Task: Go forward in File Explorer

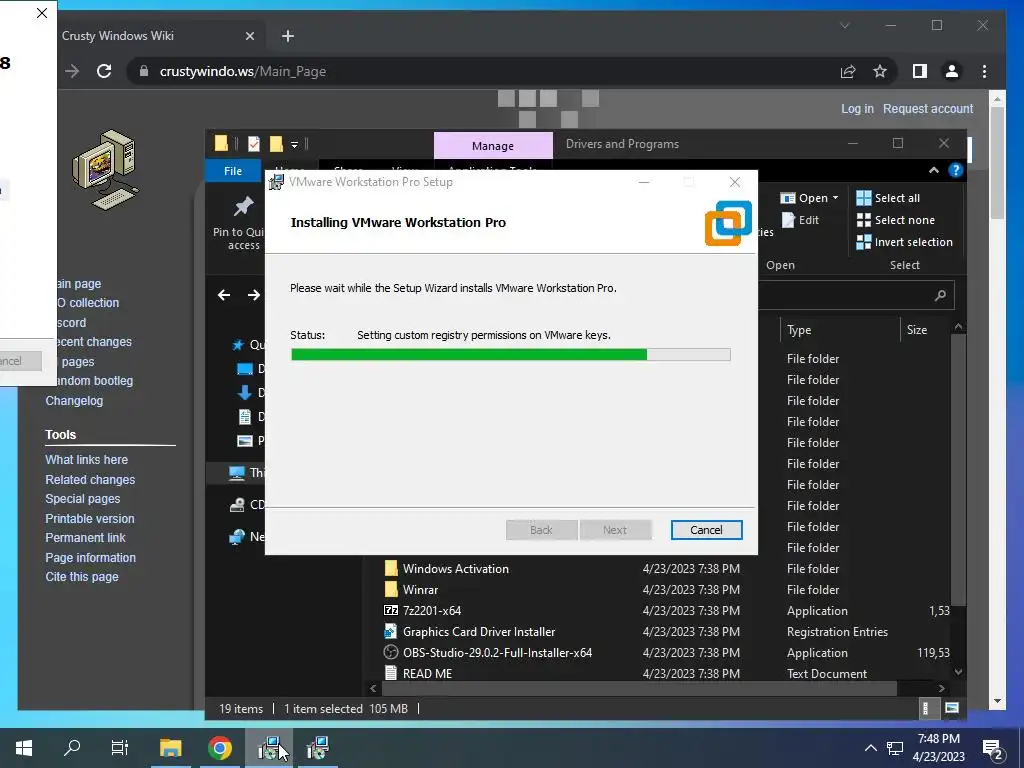Action: pyautogui.click(x=254, y=295)
